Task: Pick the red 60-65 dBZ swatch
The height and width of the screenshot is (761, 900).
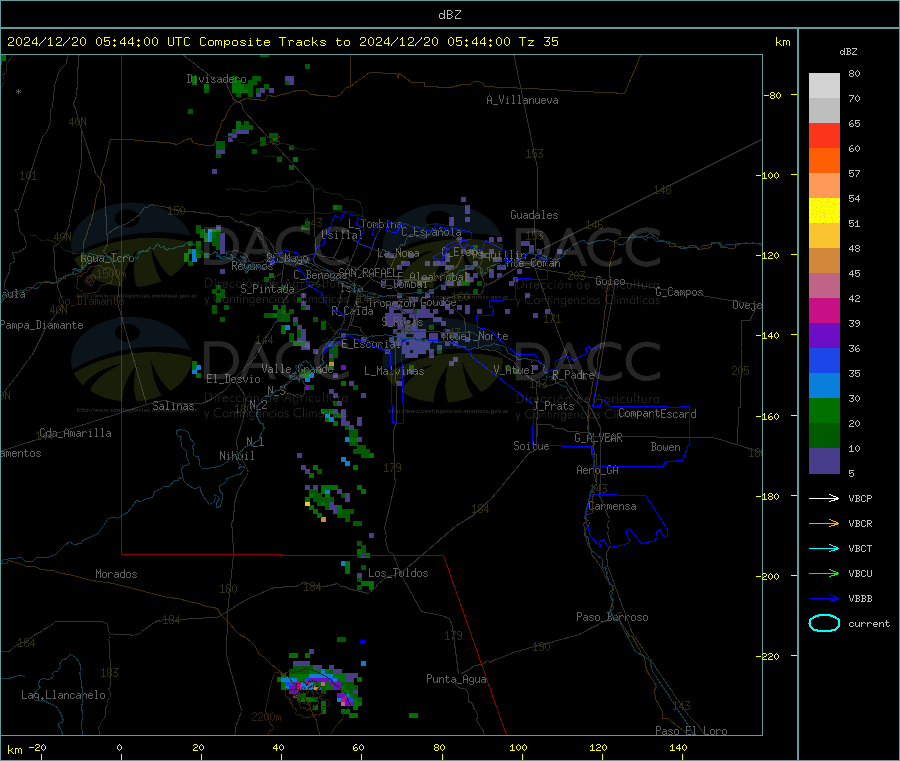Action: point(824,135)
